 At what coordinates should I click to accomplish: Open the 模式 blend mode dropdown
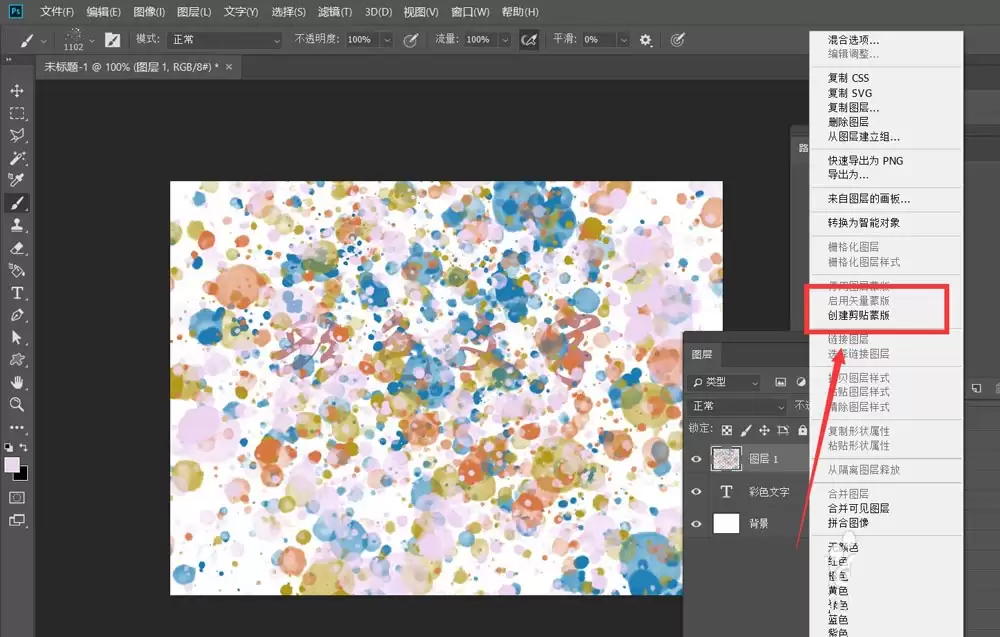[x=224, y=40]
